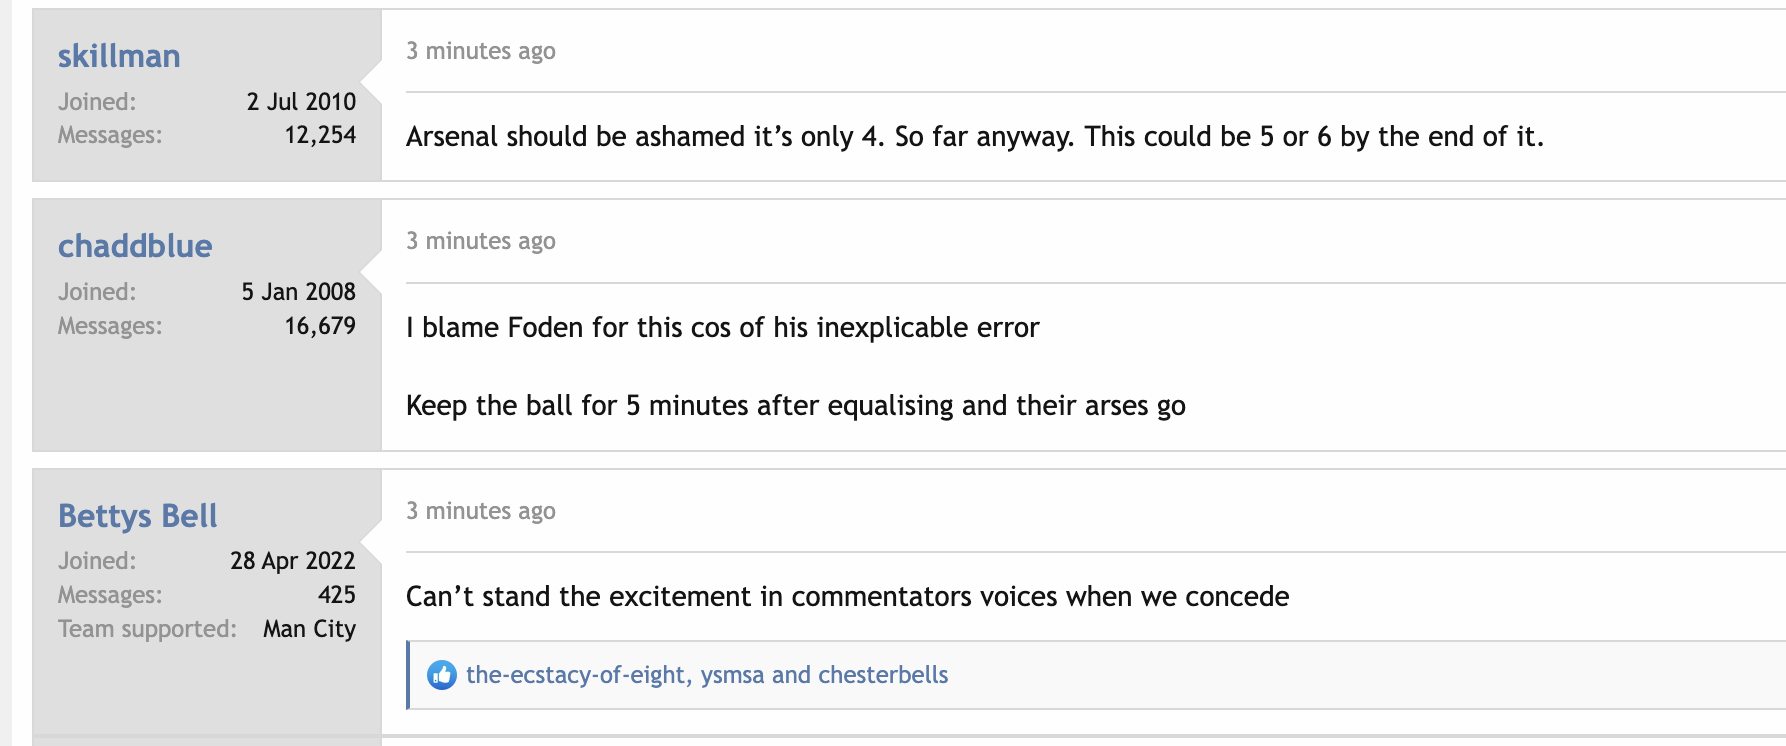Click the thumbs-up like icon
Screen dimensions: 1786x746
[441, 675]
